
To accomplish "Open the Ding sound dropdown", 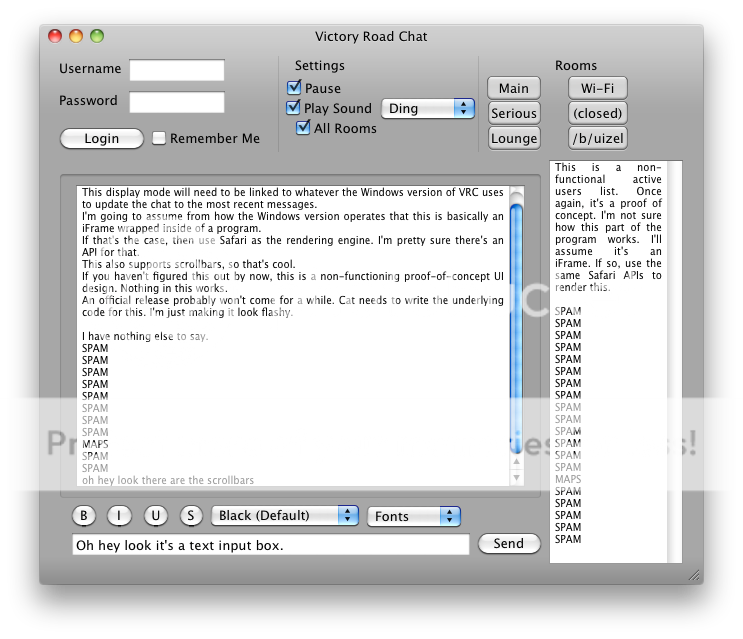I will tap(429, 108).
